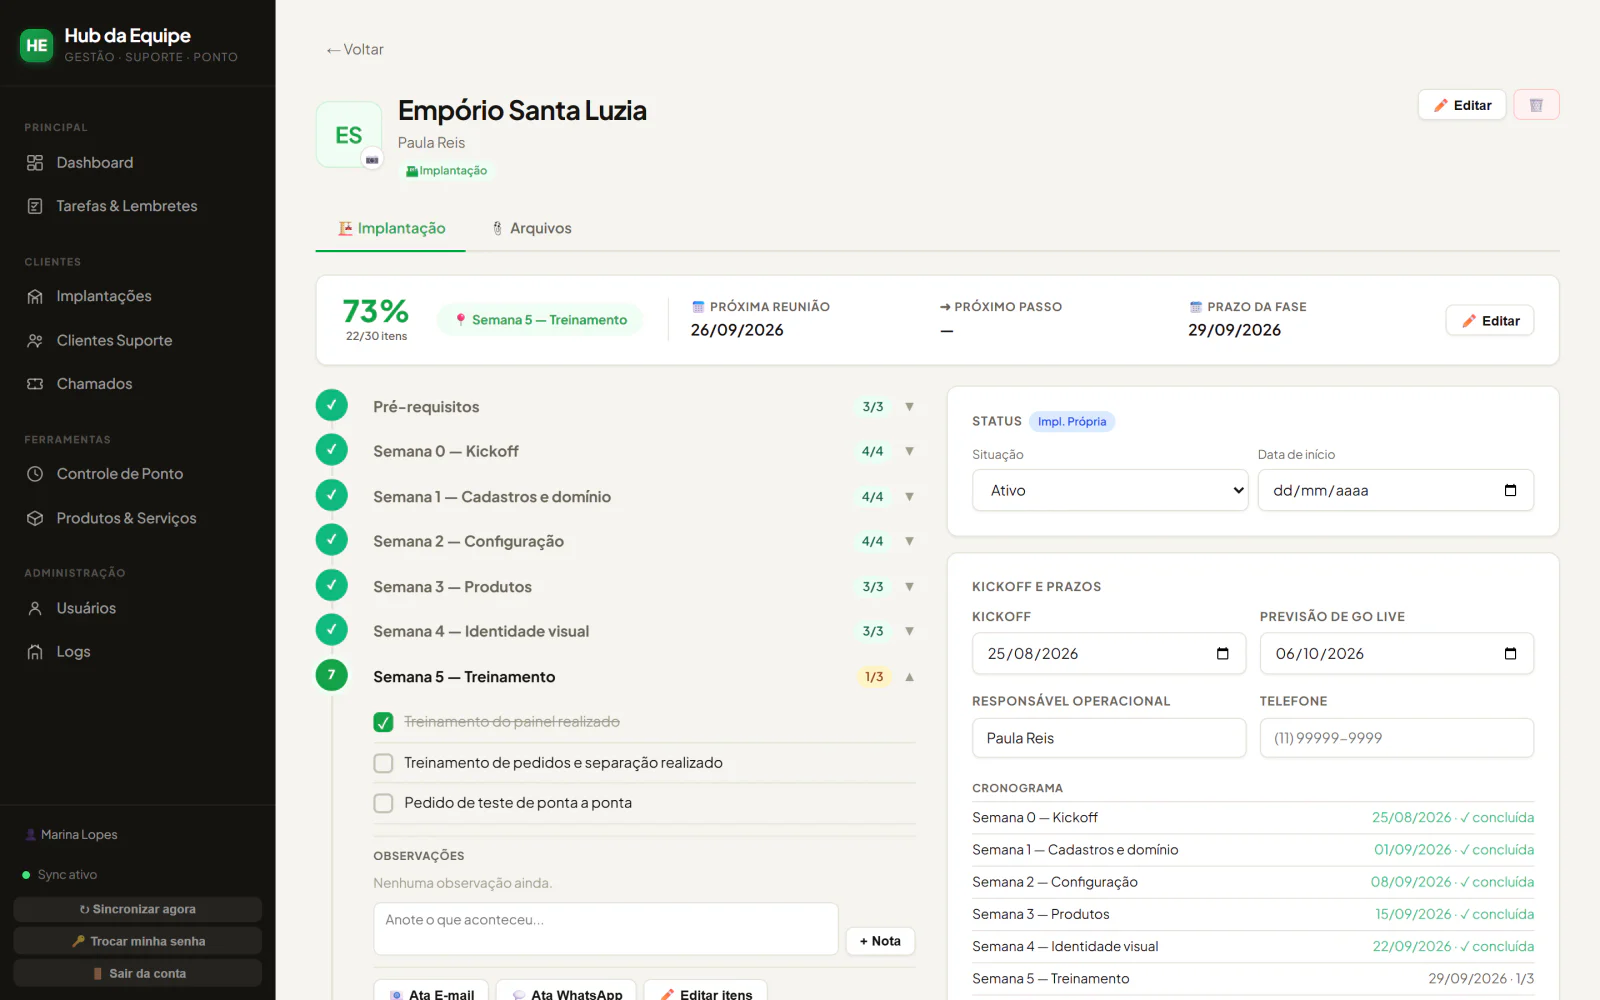Image resolution: width=1600 pixels, height=1000 pixels.
Task: Switch to the Arquivos tab
Action: pos(531,228)
